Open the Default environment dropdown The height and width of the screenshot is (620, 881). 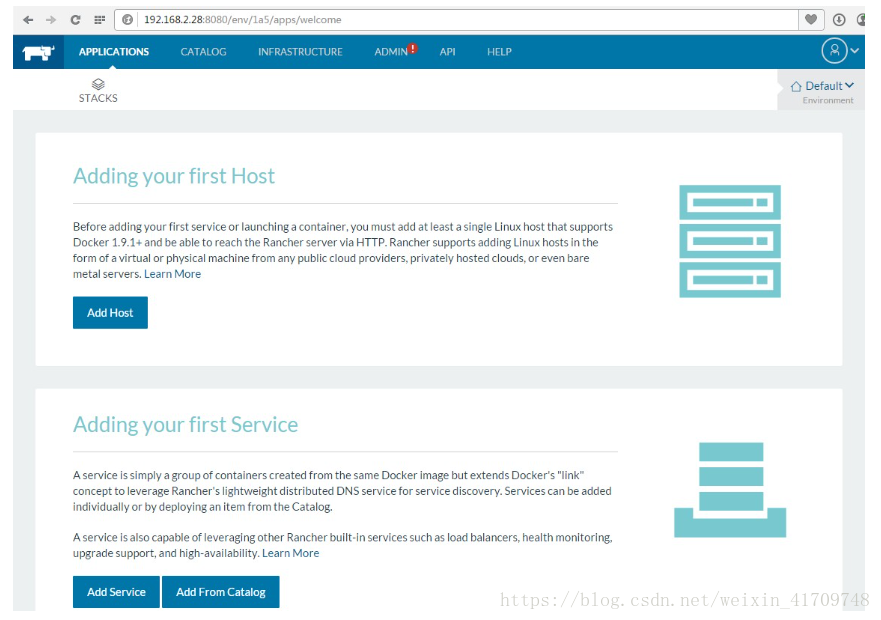pos(829,86)
